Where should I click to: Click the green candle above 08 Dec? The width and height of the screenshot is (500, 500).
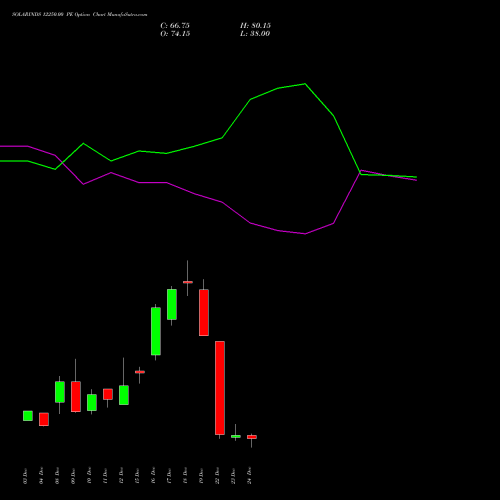click(60, 392)
